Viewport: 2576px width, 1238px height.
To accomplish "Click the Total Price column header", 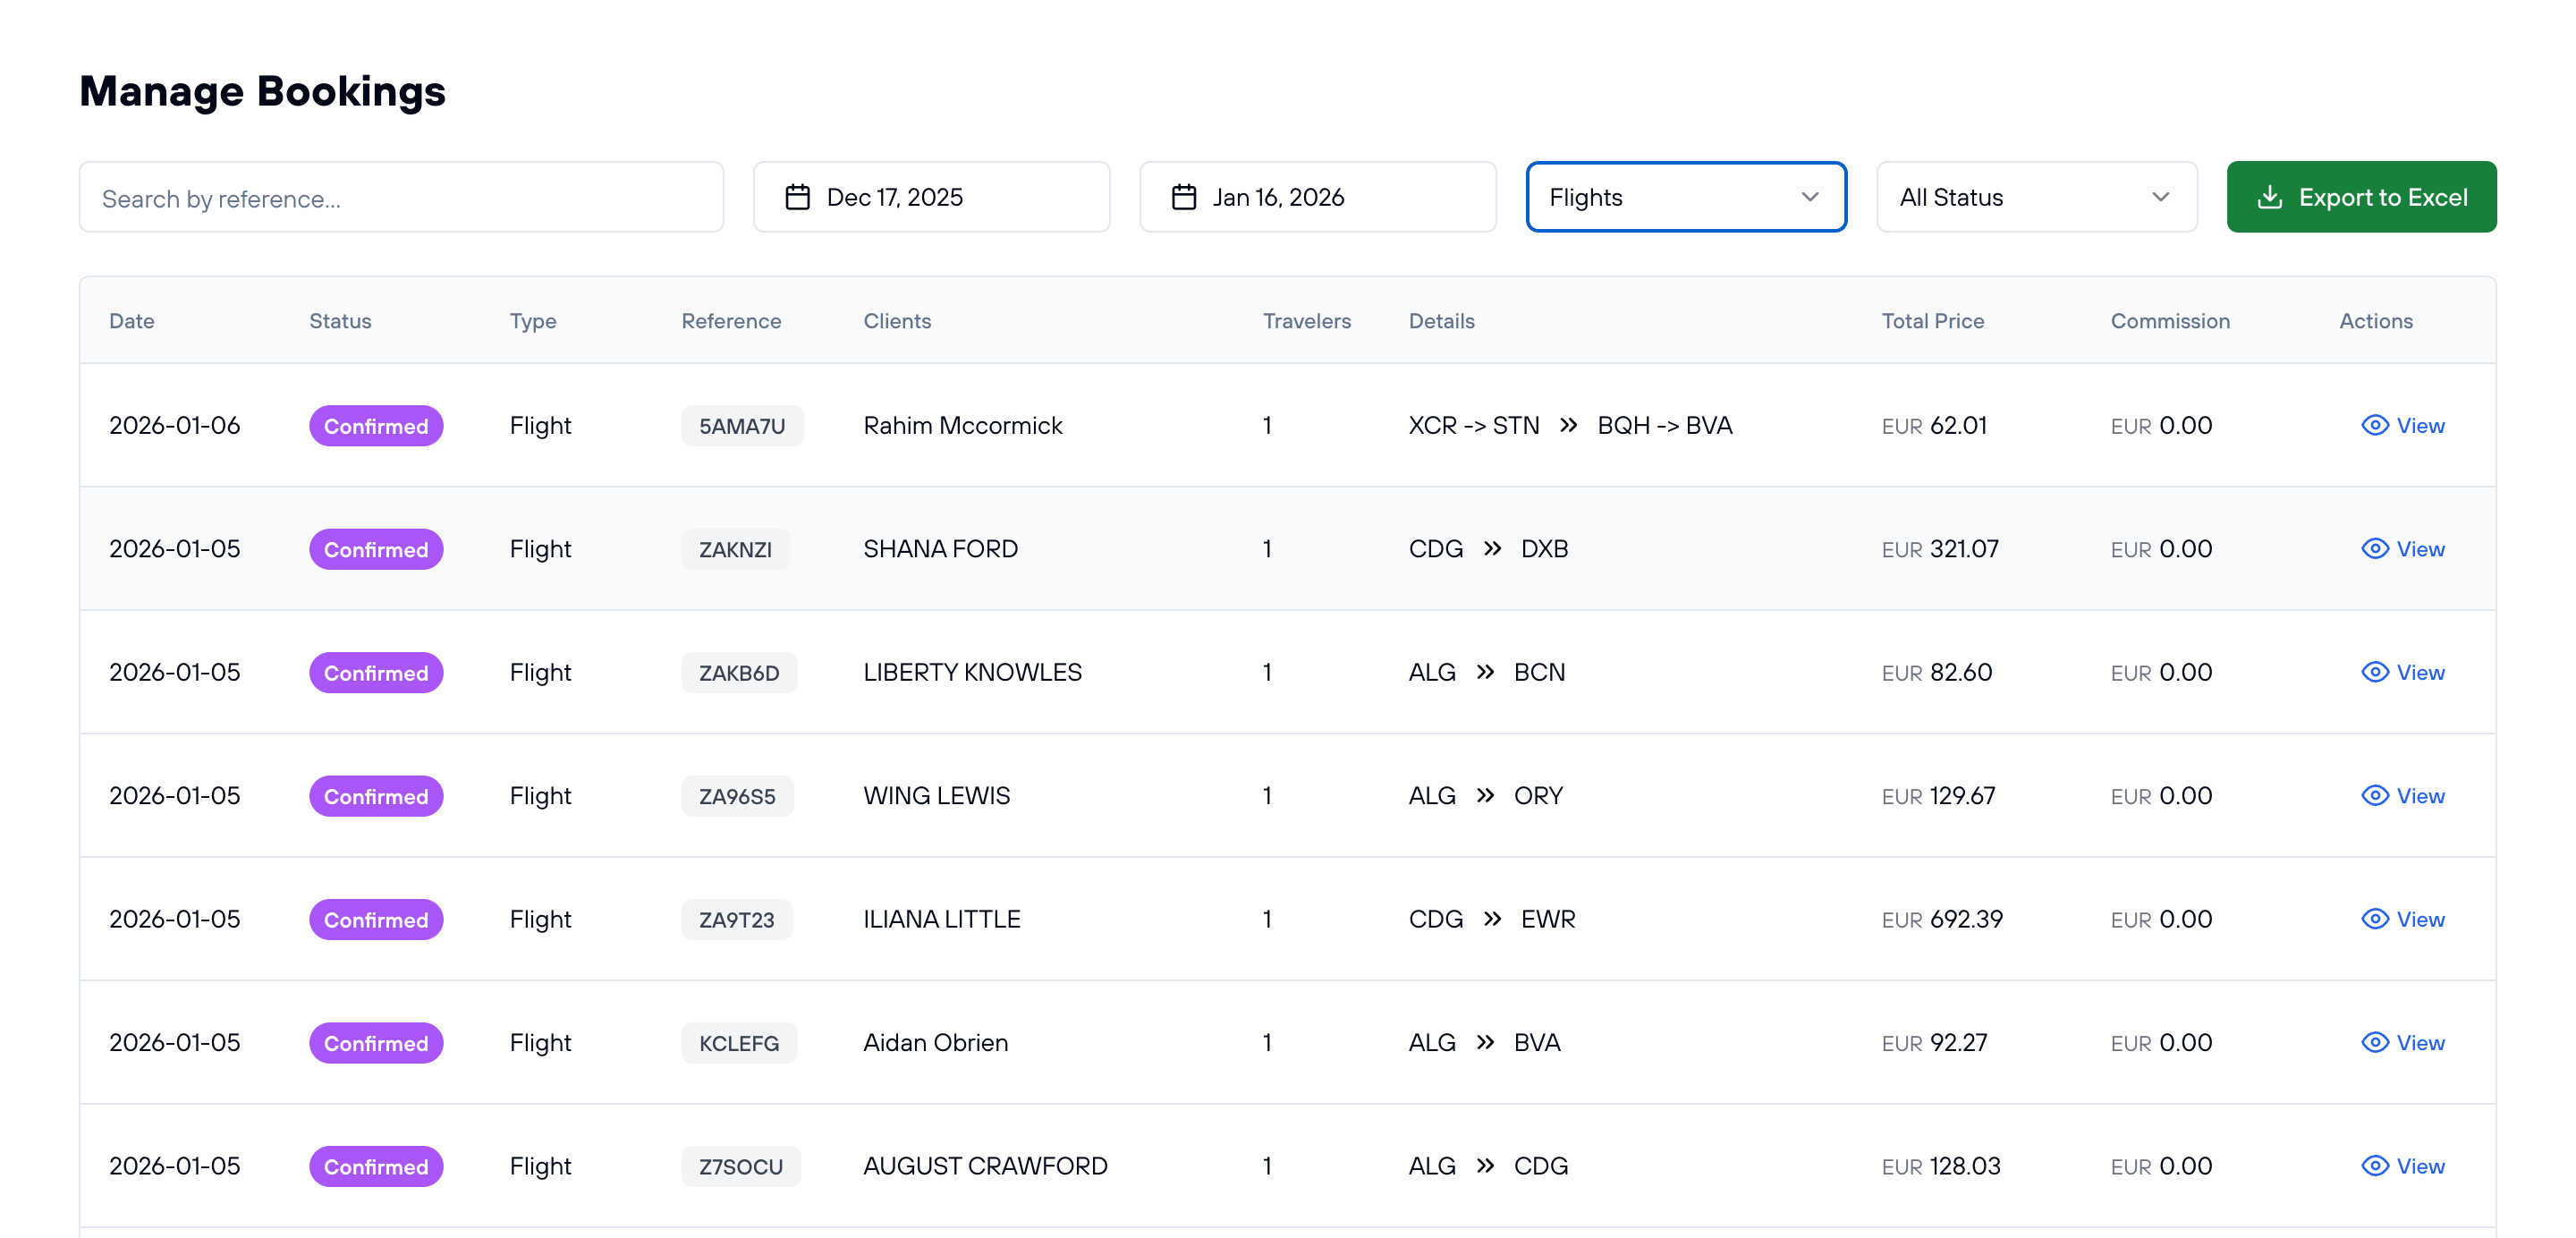I will tap(1932, 321).
